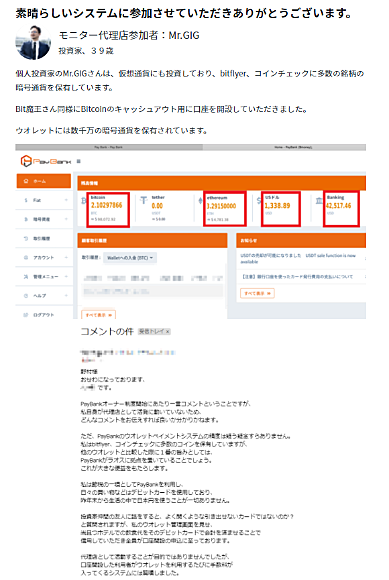The image size is (389, 580).
Task: Open the 取引履歴 sidebar item
Action: point(44,239)
